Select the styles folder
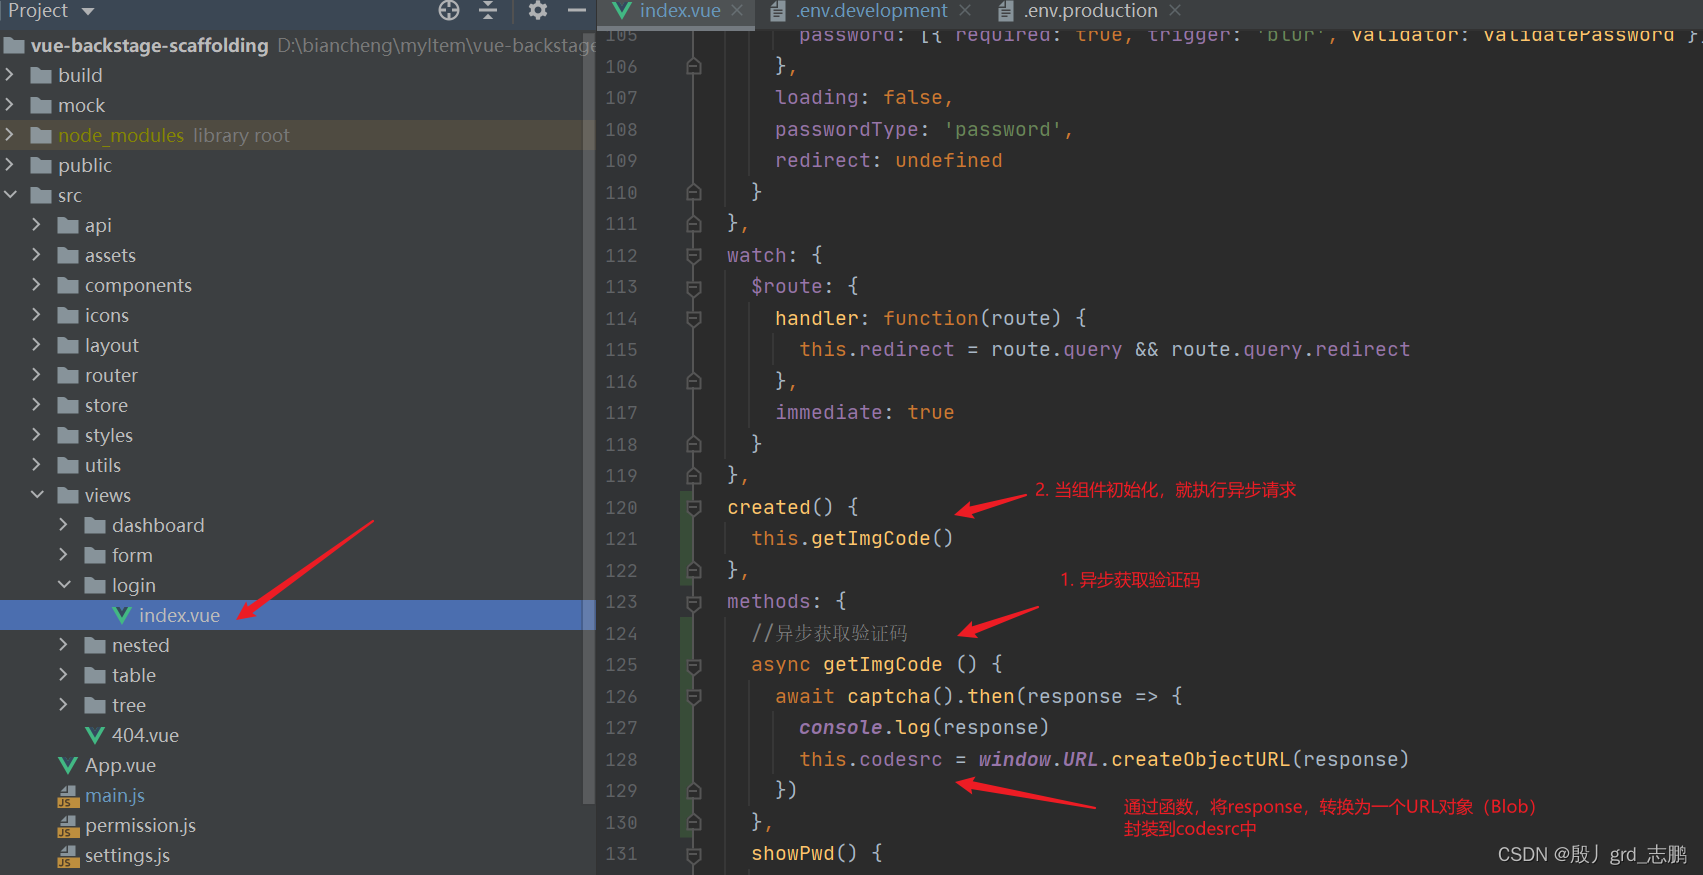 [x=108, y=435]
